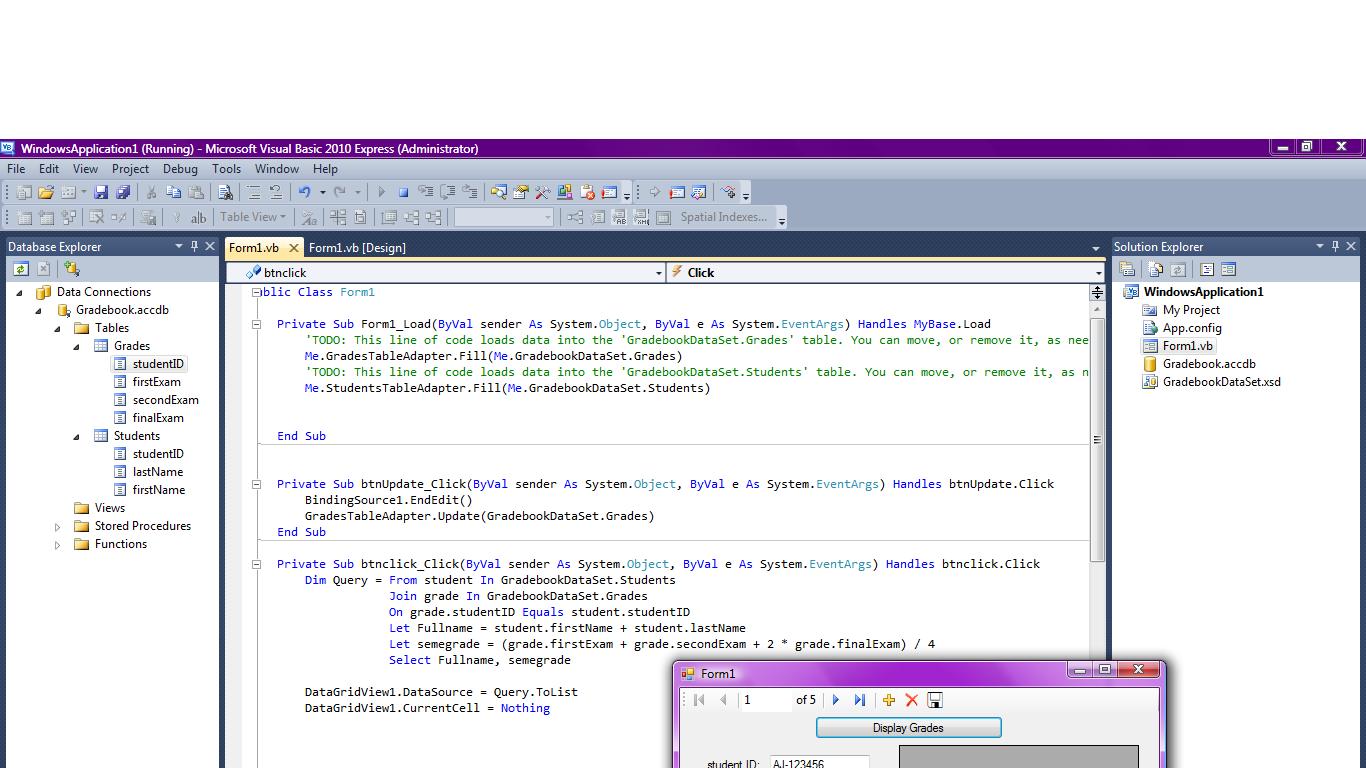Viewport: 1366px width, 768px height.
Task: Click the yellow Add New plus in Form1
Action: (888, 700)
